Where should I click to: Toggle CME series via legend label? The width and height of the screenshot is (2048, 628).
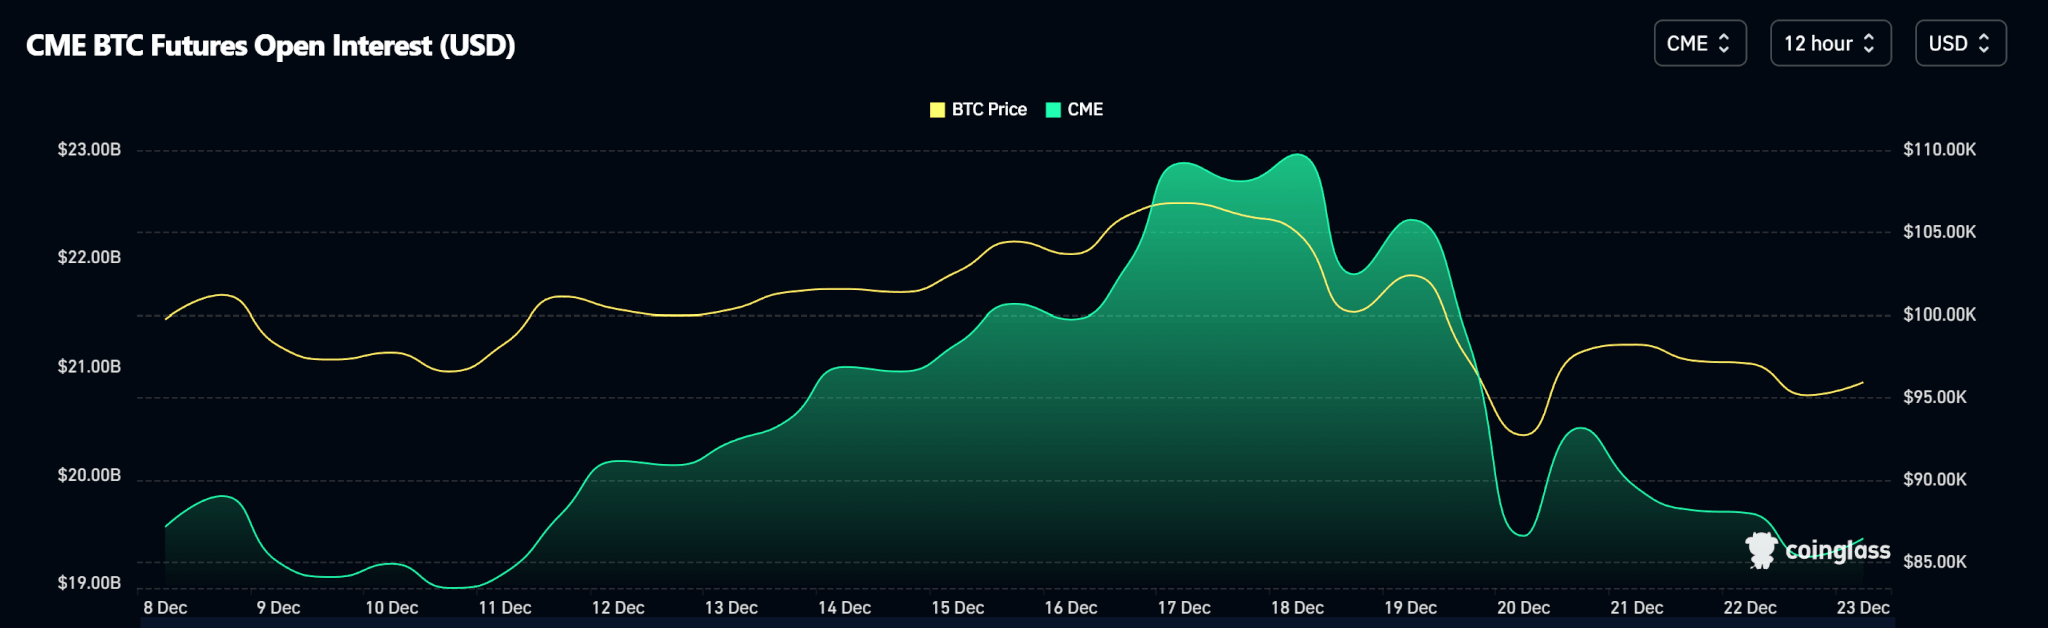point(1085,110)
